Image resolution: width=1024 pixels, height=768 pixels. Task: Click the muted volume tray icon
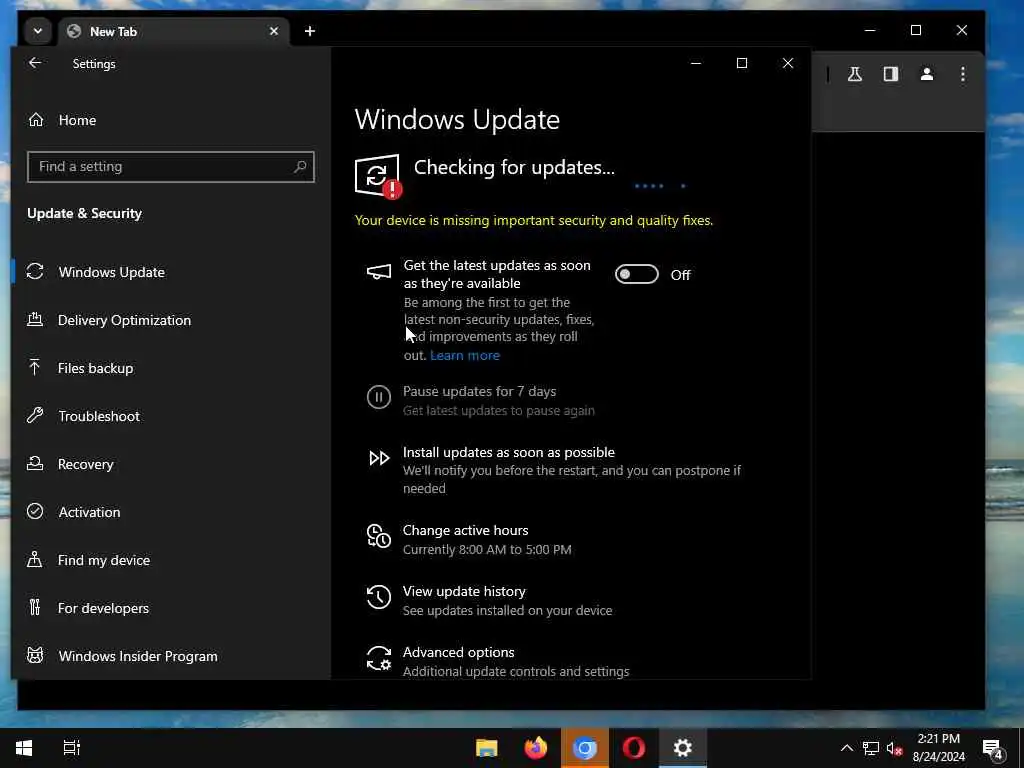point(894,748)
